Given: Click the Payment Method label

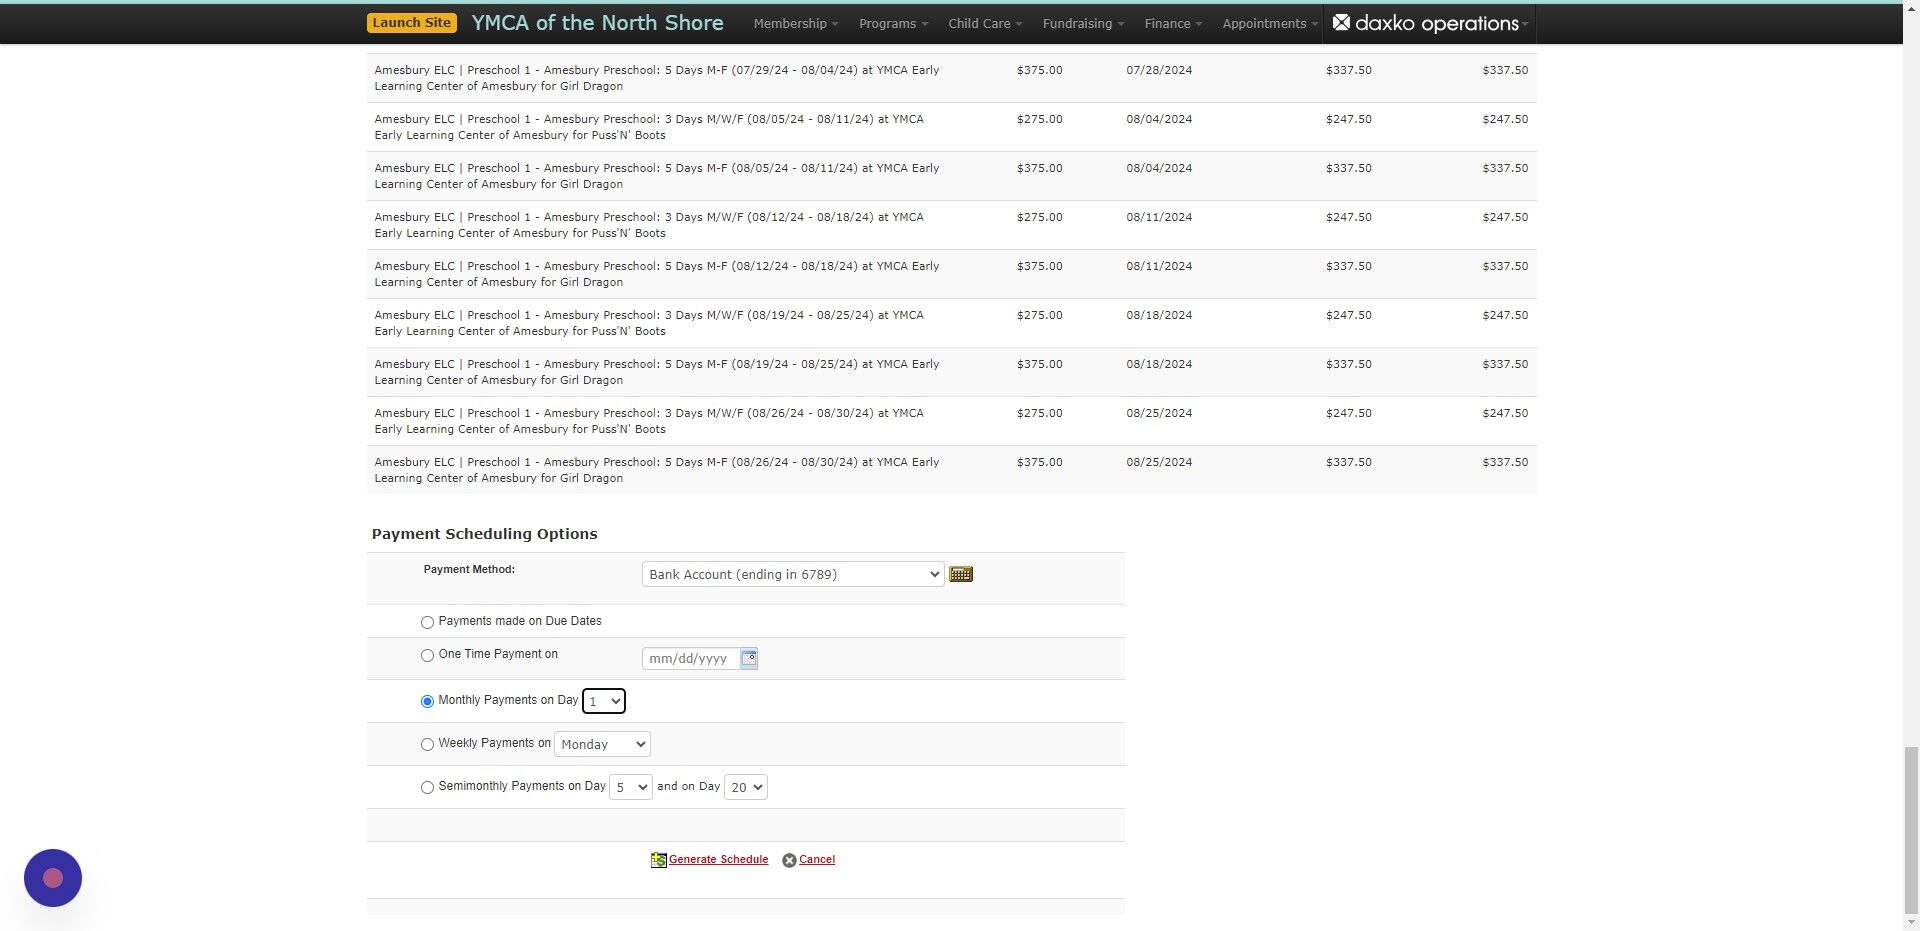Looking at the screenshot, I should tap(469, 570).
